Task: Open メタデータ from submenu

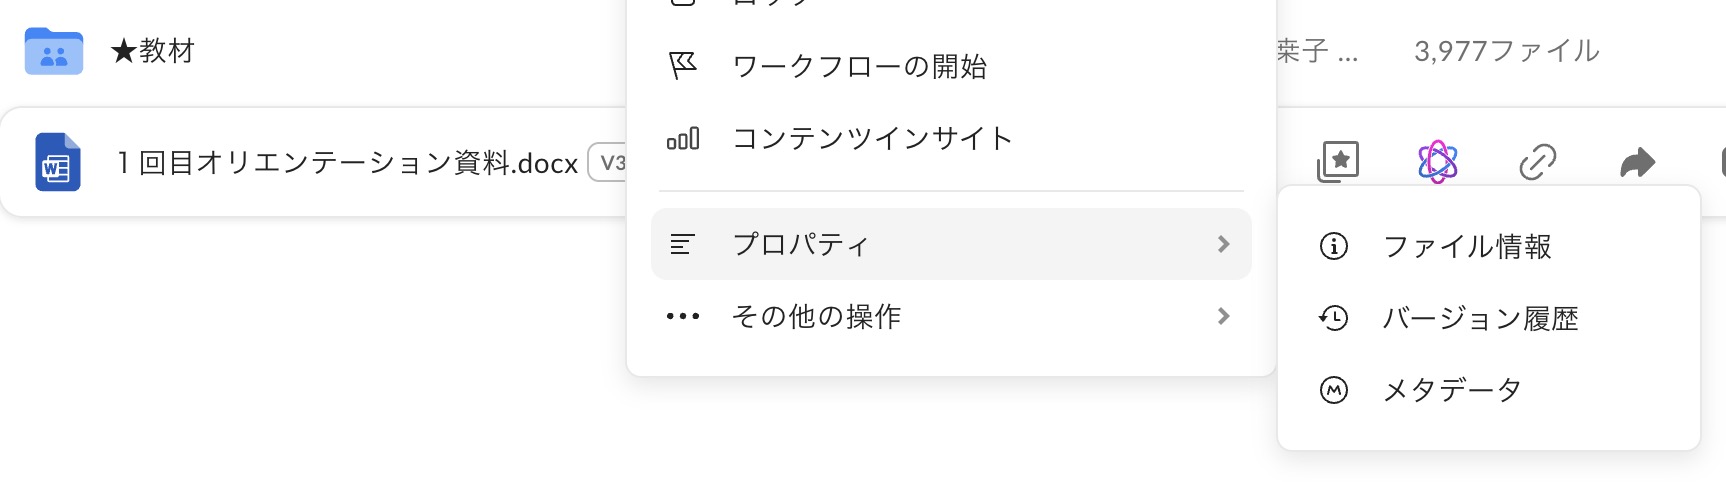Action: click(1452, 389)
